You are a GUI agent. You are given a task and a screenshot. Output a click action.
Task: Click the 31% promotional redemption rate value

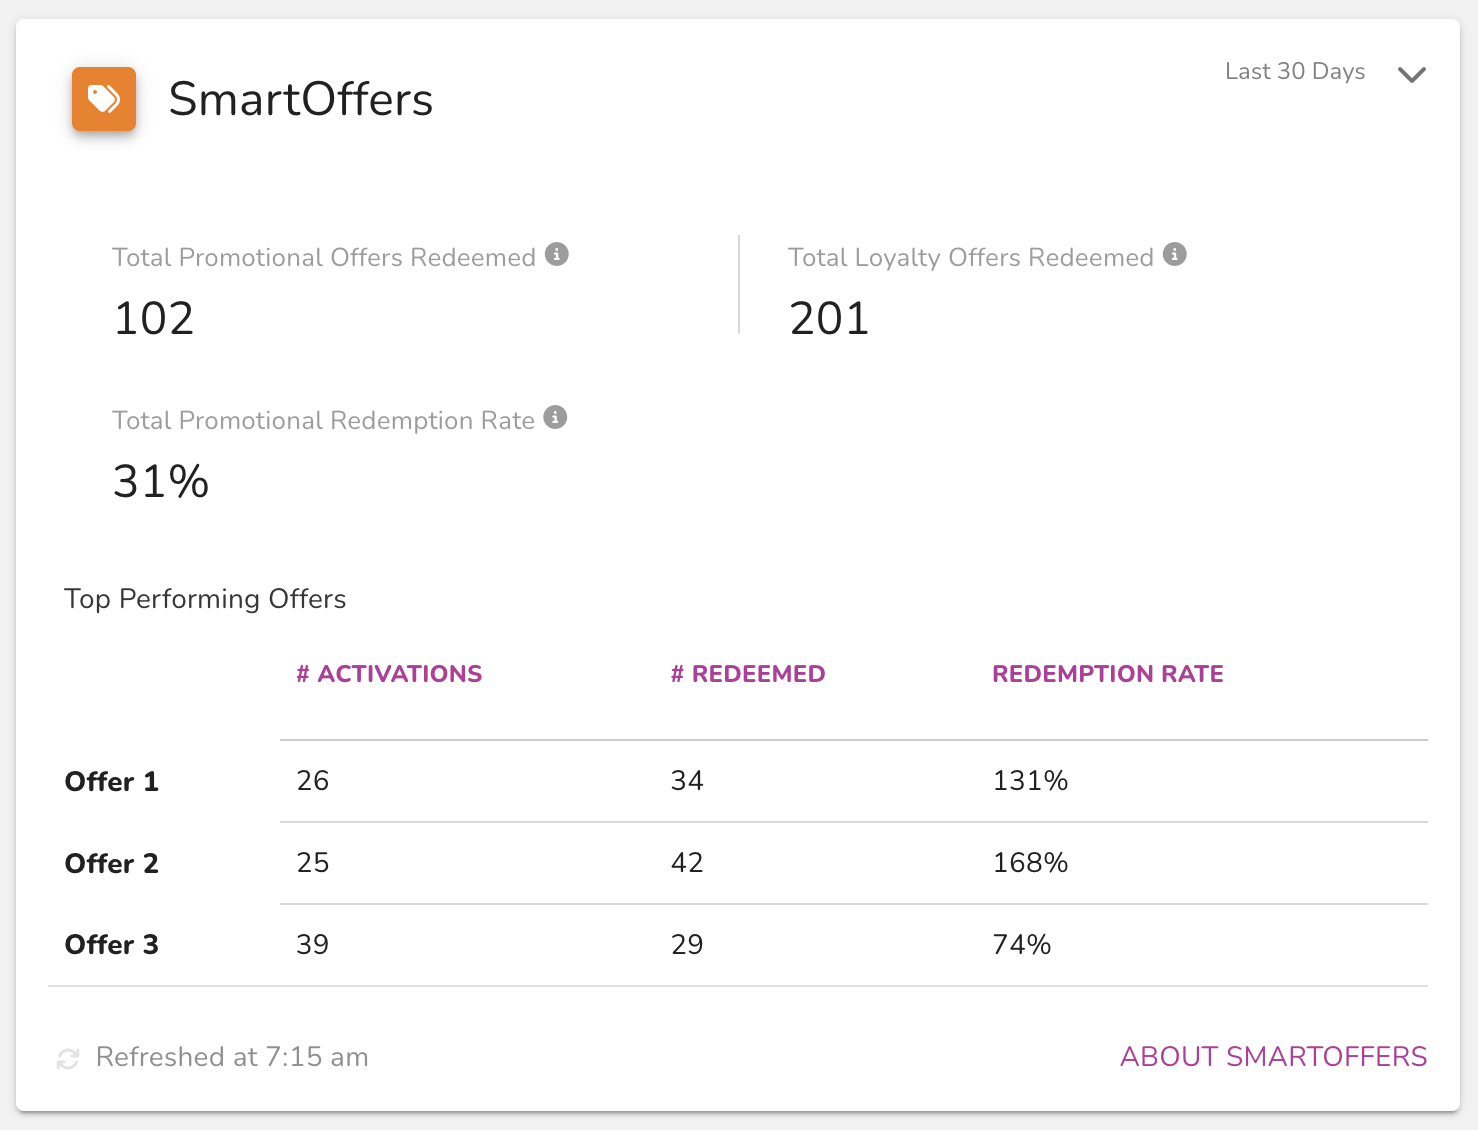pyautogui.click(x=161, y=482)
